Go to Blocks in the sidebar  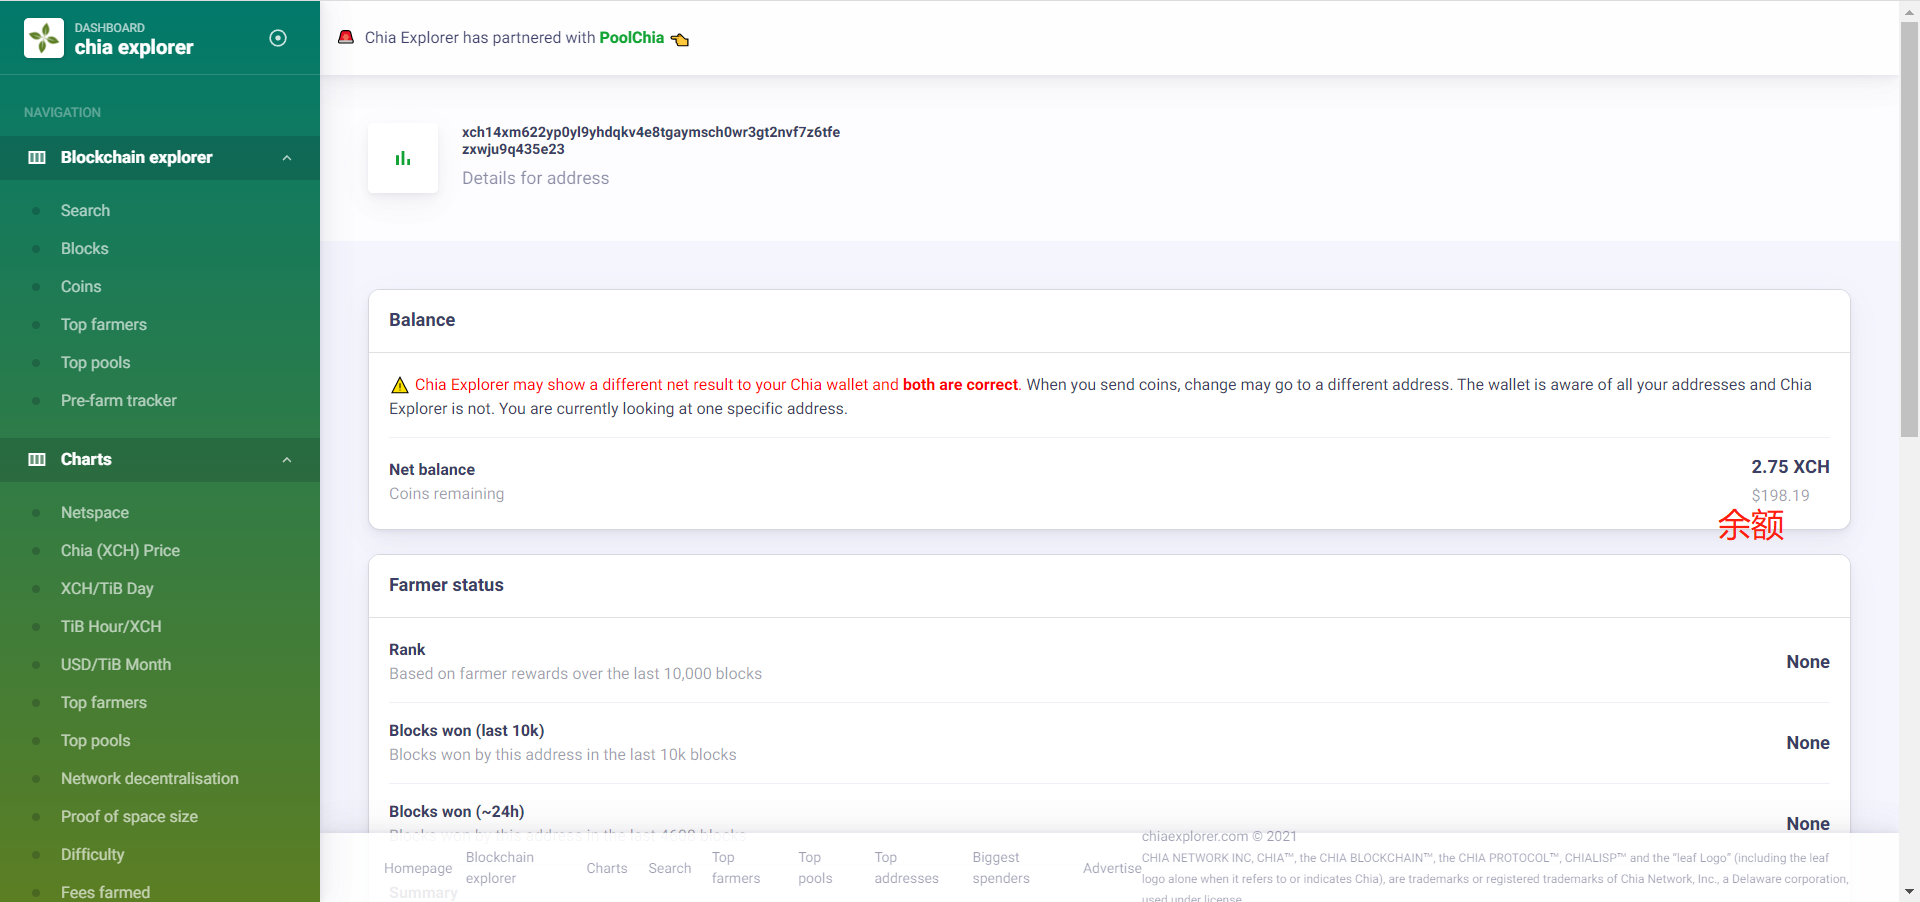84,249
